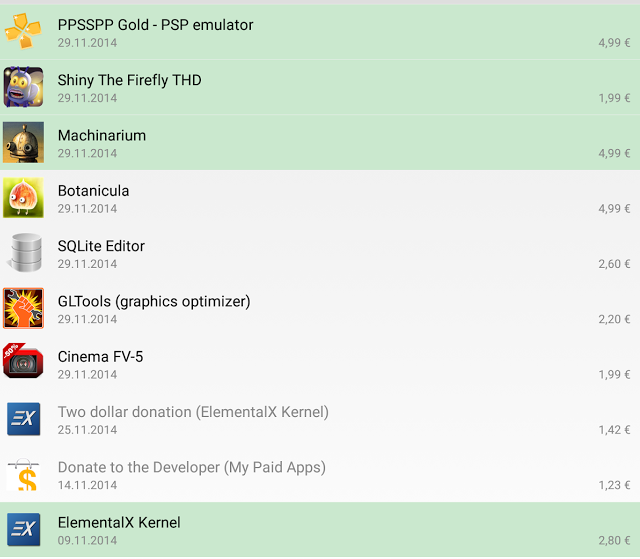Screen dimensions: 640x559
Task: Click the Donate to the Developer bag icon
Action: coord(23,474)
